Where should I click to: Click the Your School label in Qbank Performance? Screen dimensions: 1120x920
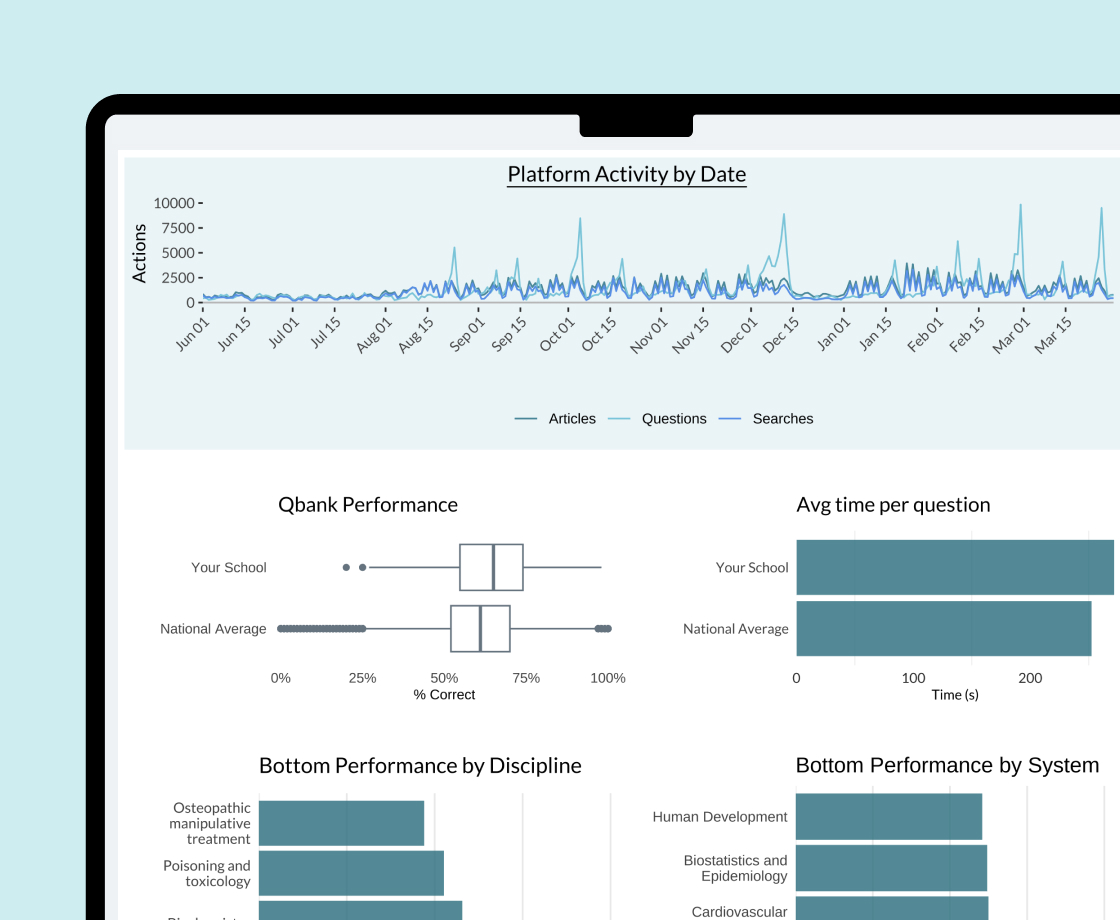pyautogui.click(x=229, y=567)
